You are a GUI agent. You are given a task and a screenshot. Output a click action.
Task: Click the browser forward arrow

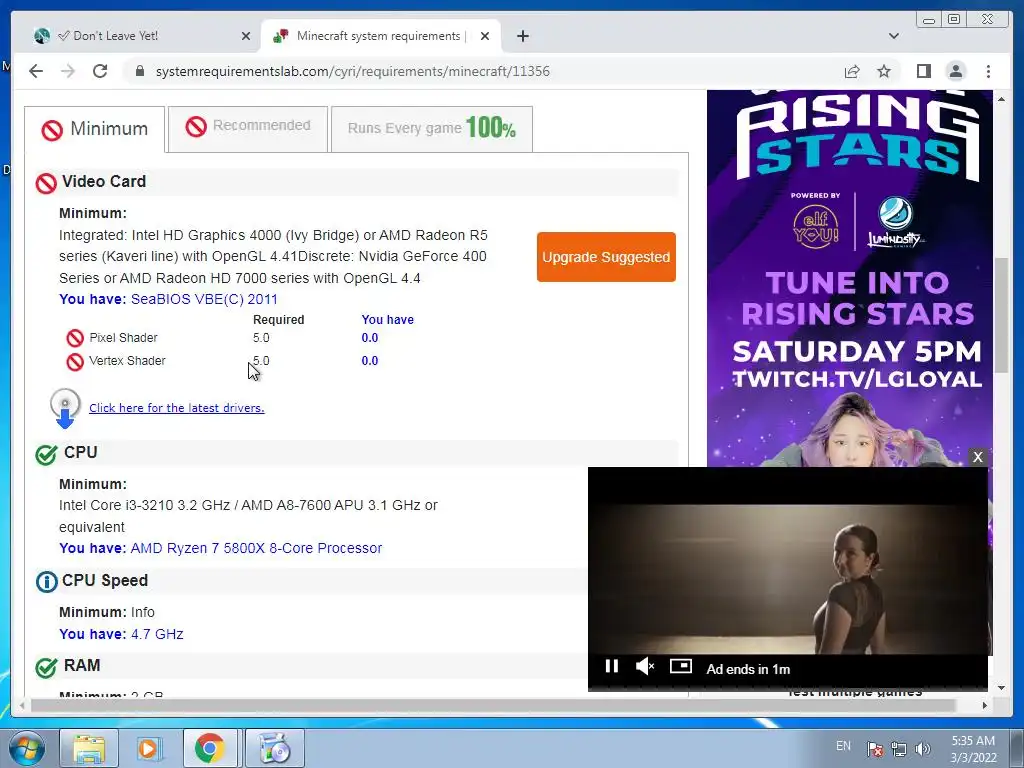pos(68,71)
